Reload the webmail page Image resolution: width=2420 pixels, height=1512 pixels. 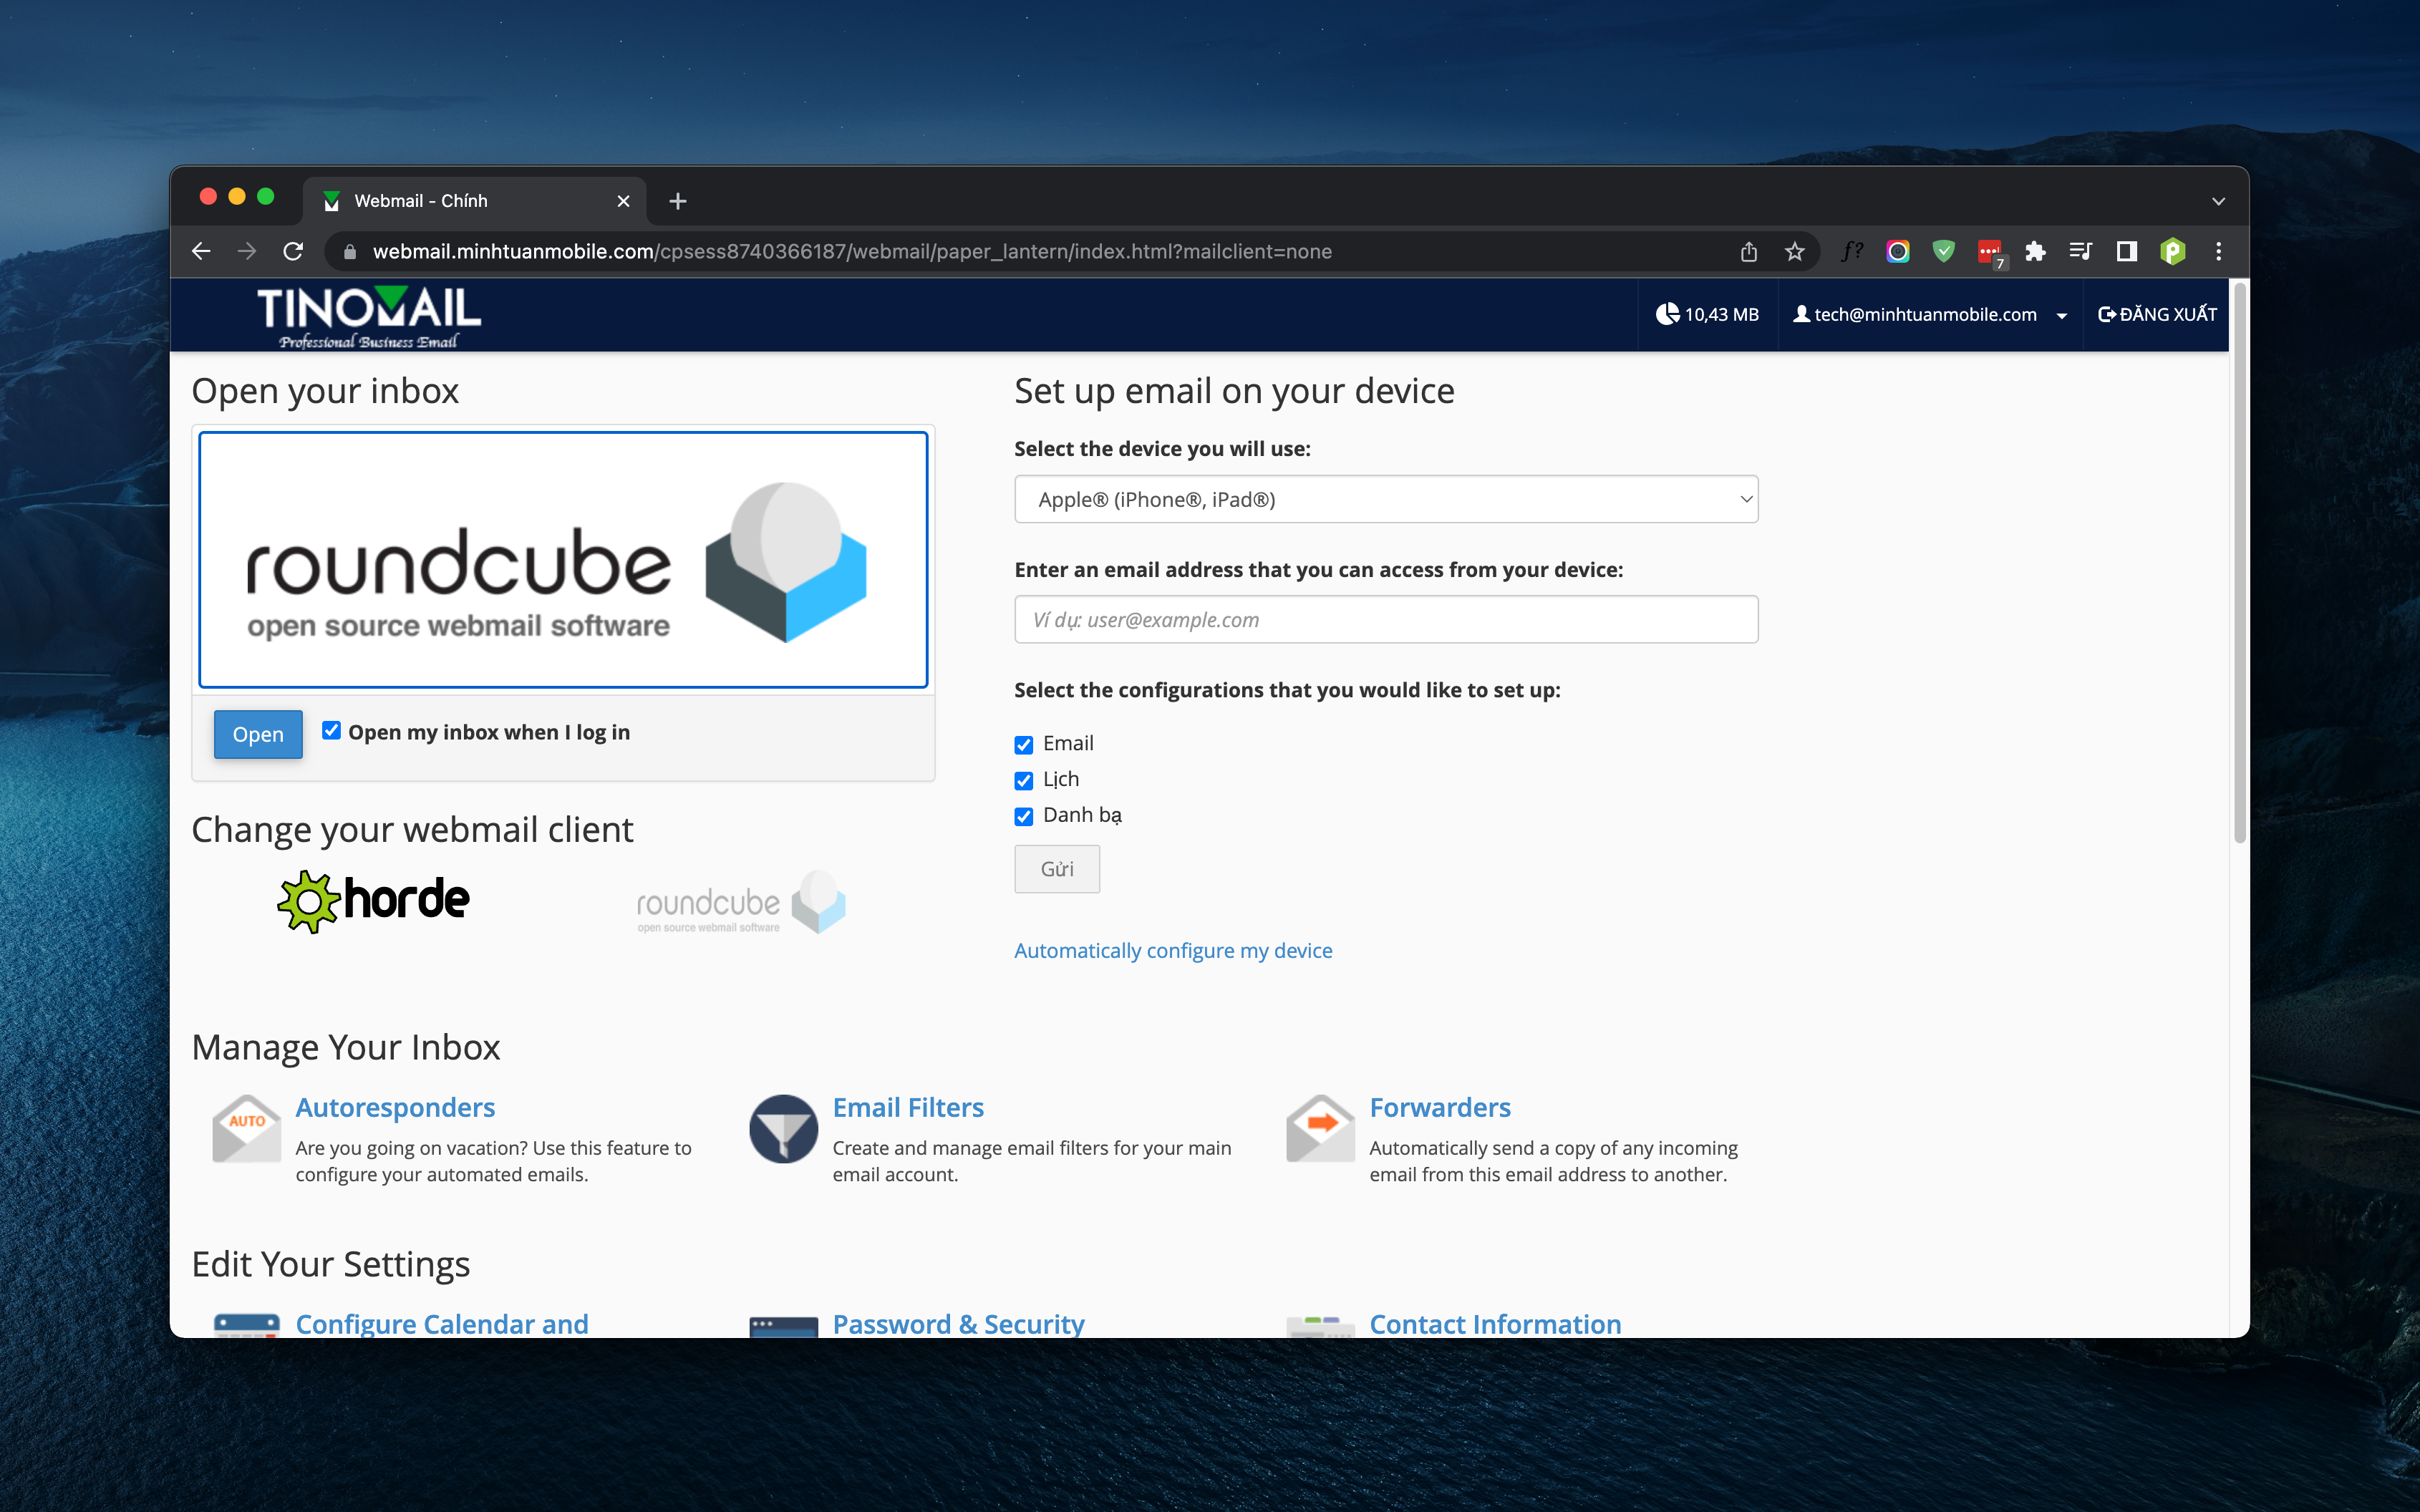[x=293, y=252]
